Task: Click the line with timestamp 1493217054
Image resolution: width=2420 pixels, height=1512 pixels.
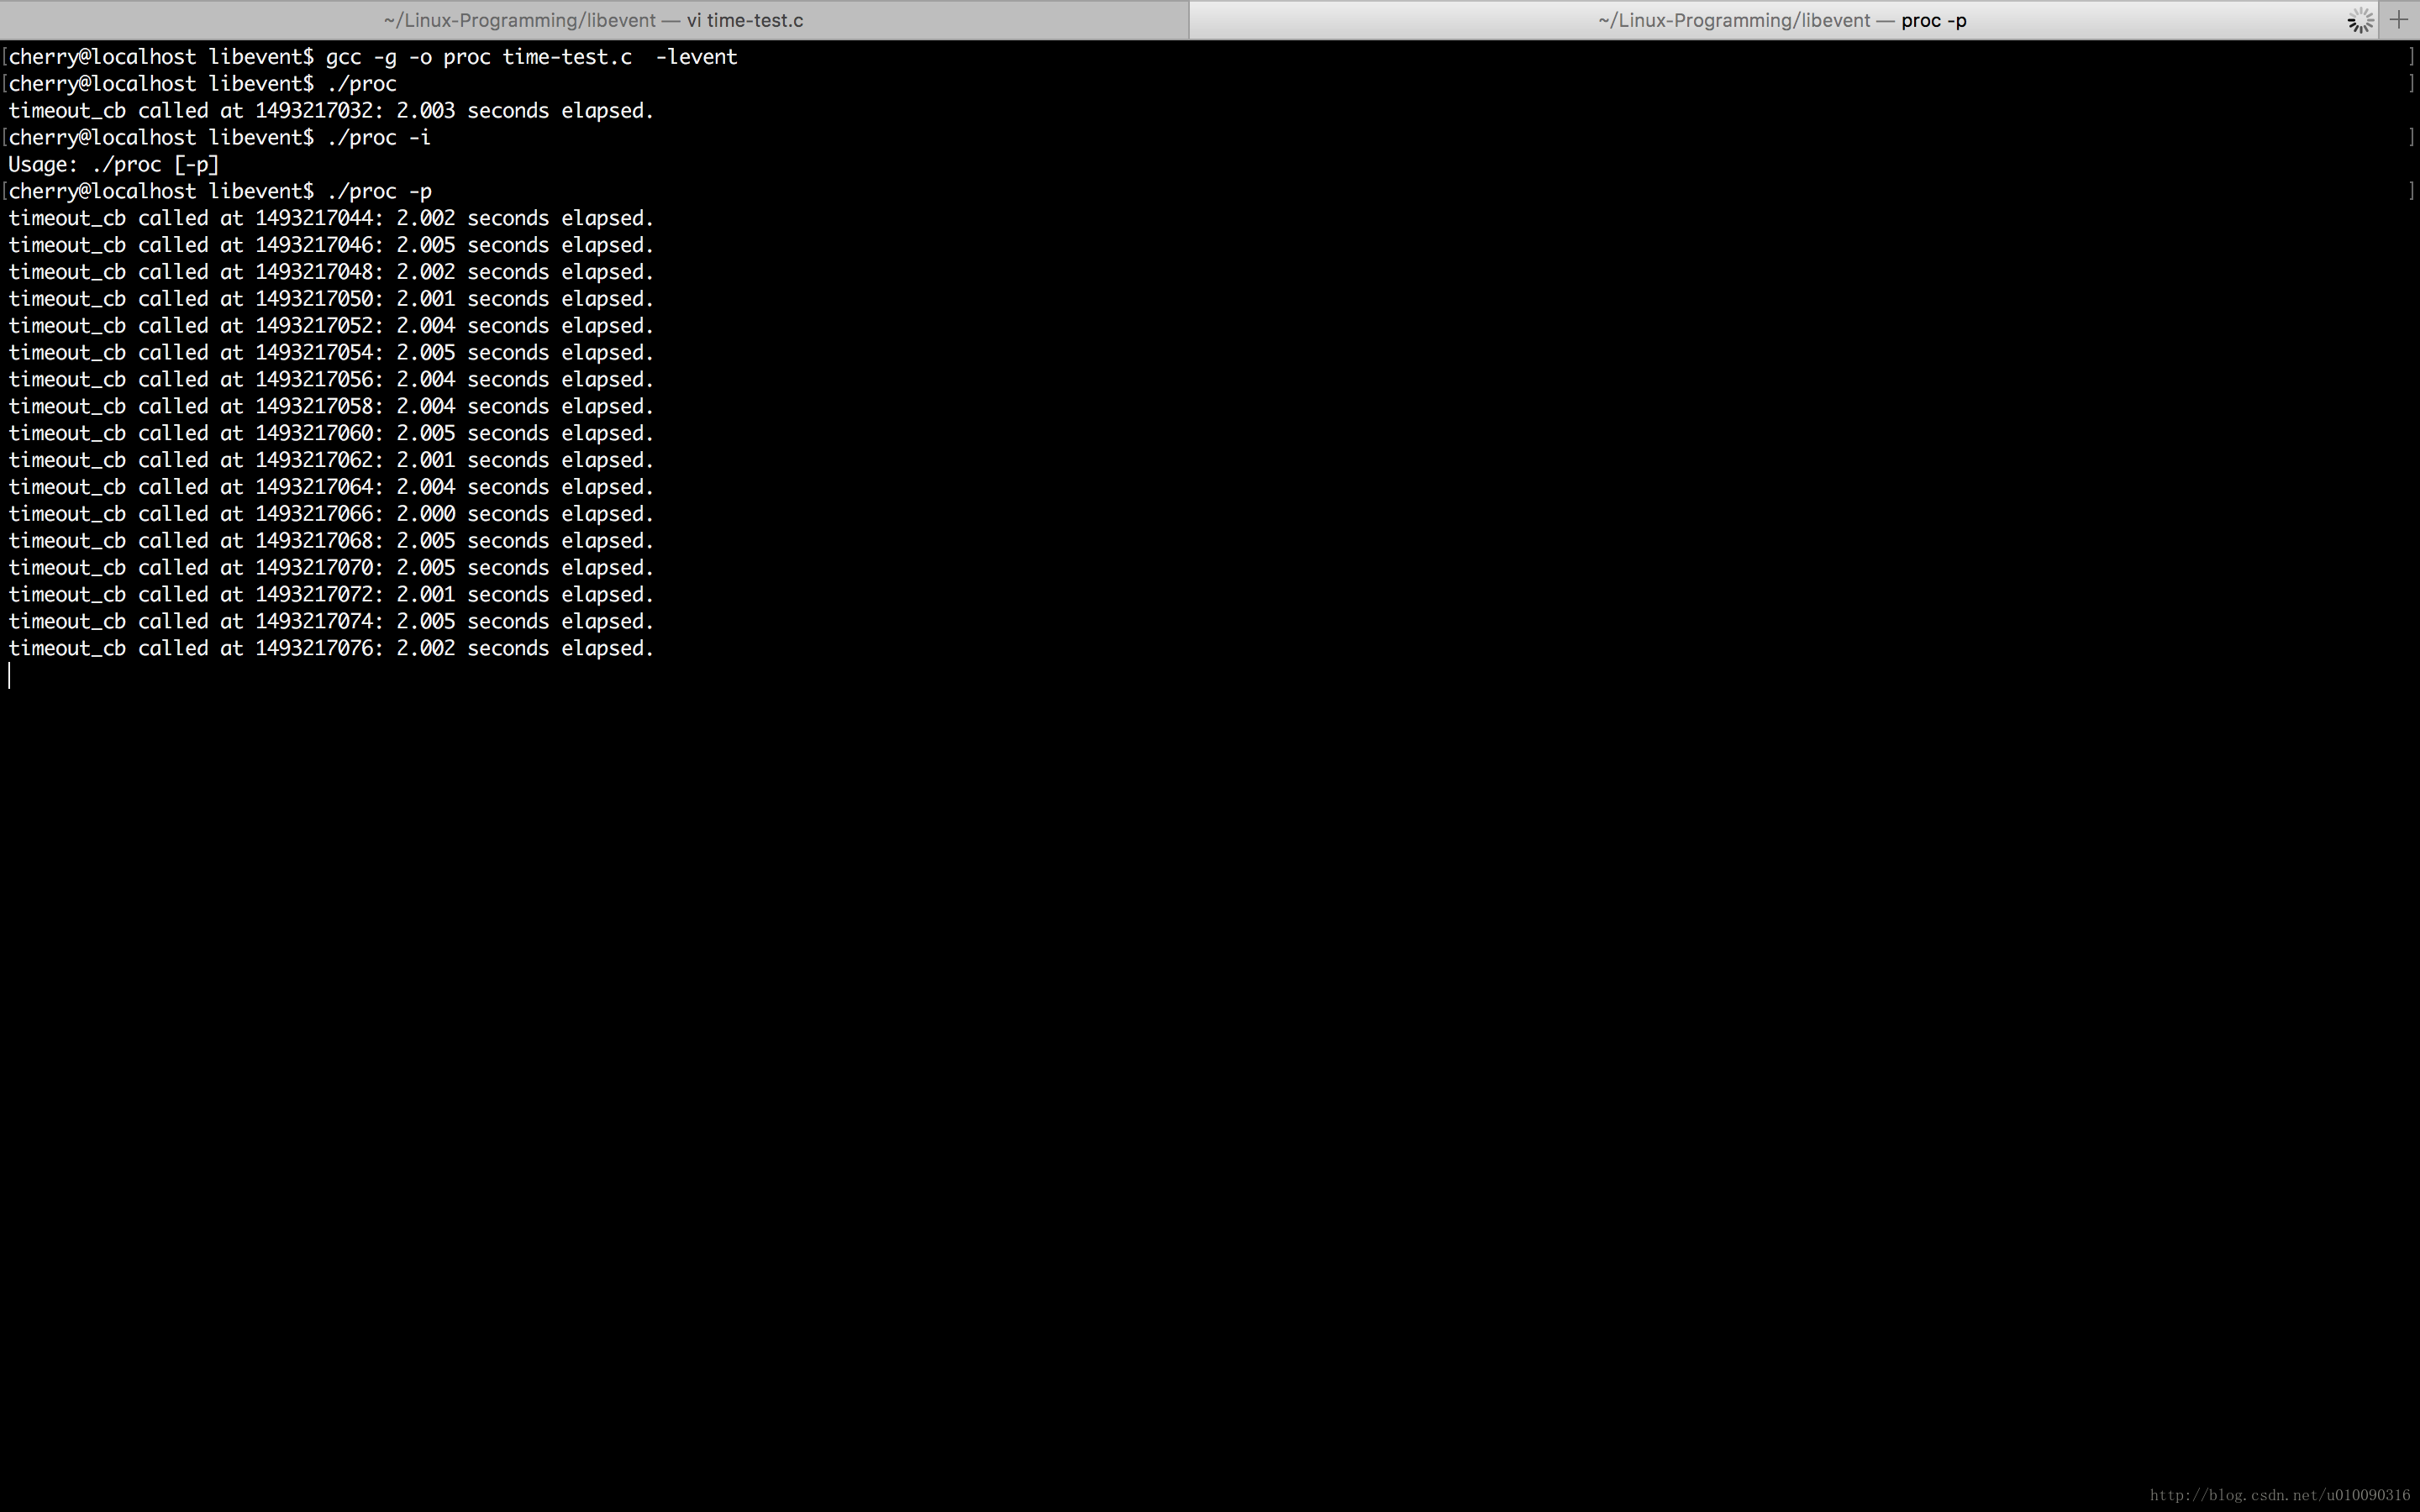Action: click(331, 353)
